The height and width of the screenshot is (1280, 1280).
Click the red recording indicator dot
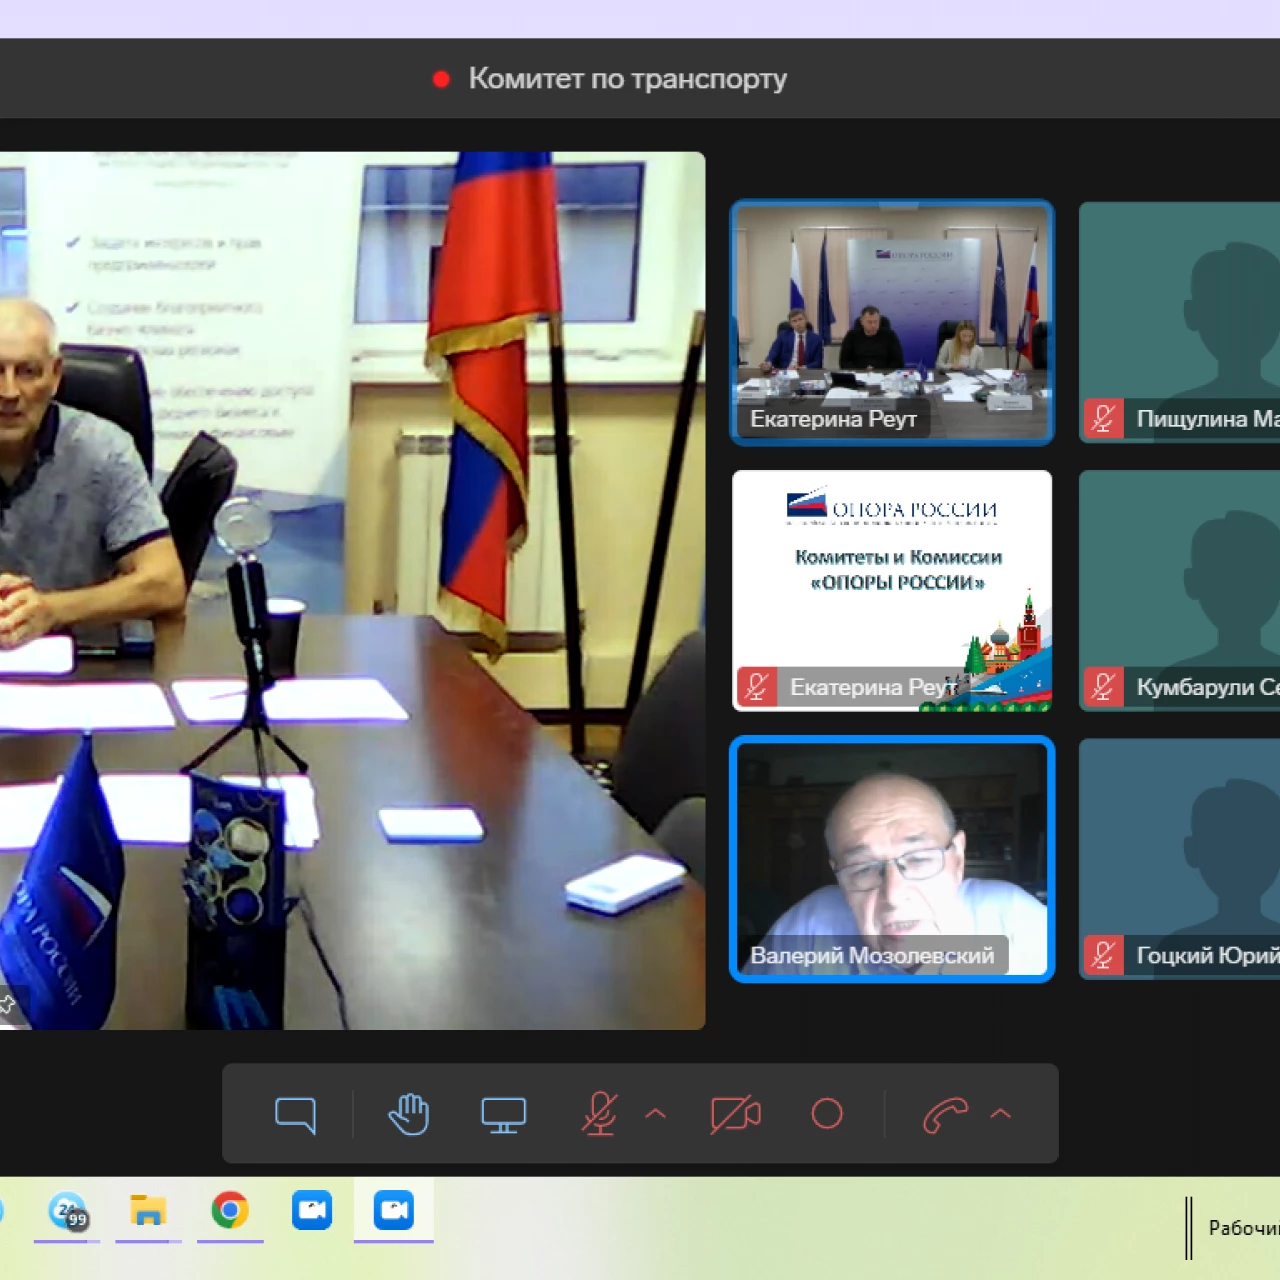point(441,79)
